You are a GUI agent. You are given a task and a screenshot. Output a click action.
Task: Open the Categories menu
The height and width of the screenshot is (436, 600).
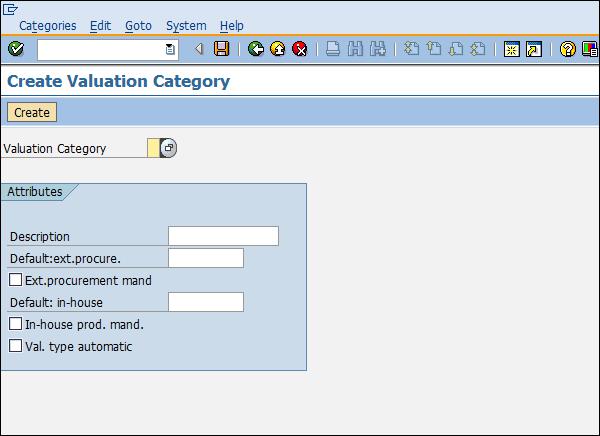pyautogui.click(x=47, y=25)
